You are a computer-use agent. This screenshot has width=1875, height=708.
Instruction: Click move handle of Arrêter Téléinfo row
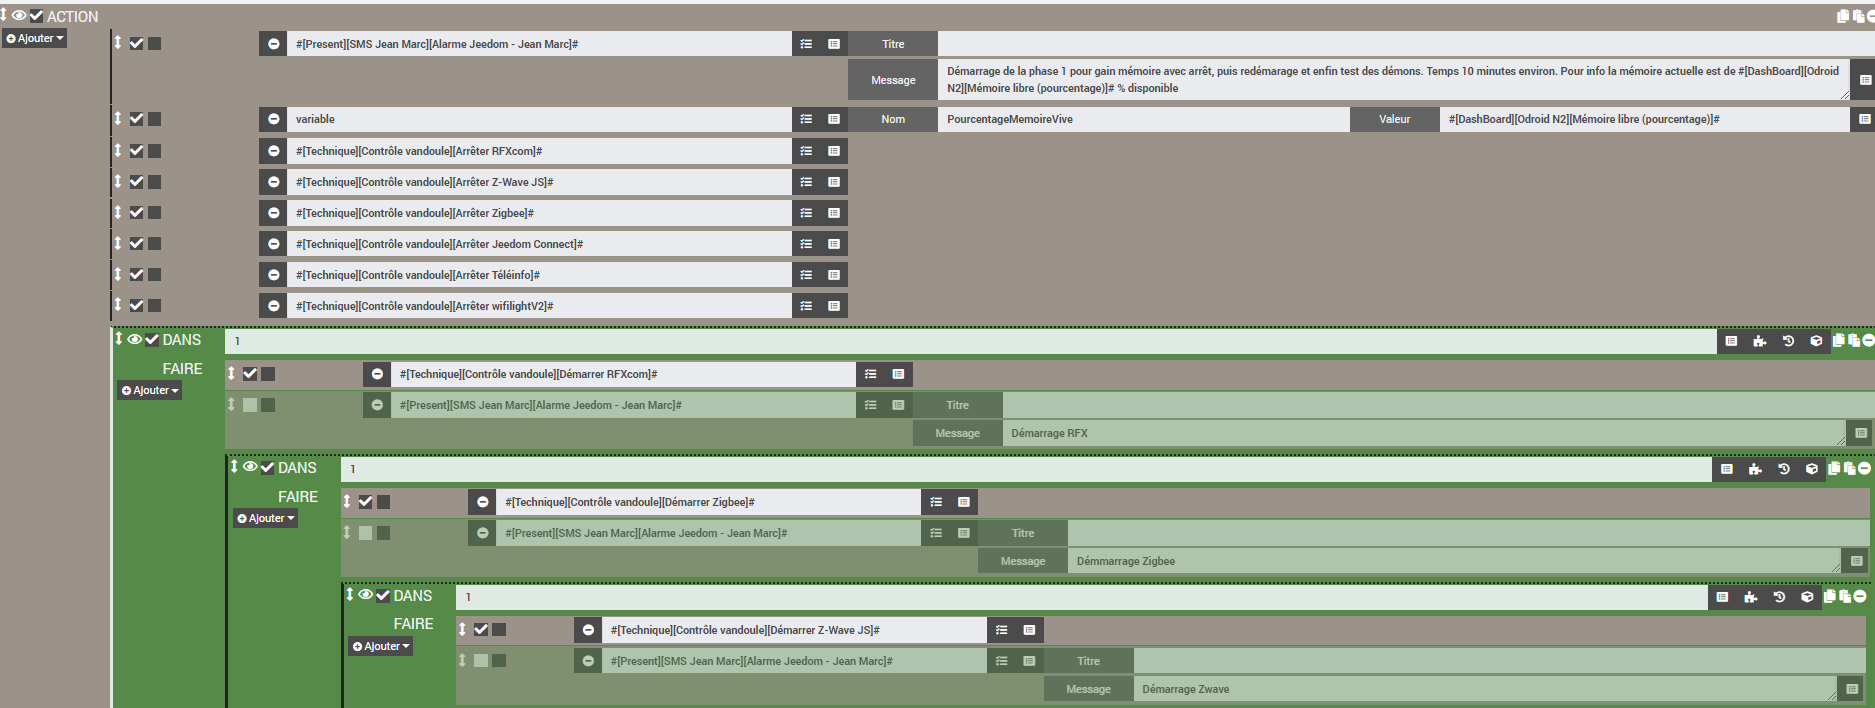click(117, 274)
